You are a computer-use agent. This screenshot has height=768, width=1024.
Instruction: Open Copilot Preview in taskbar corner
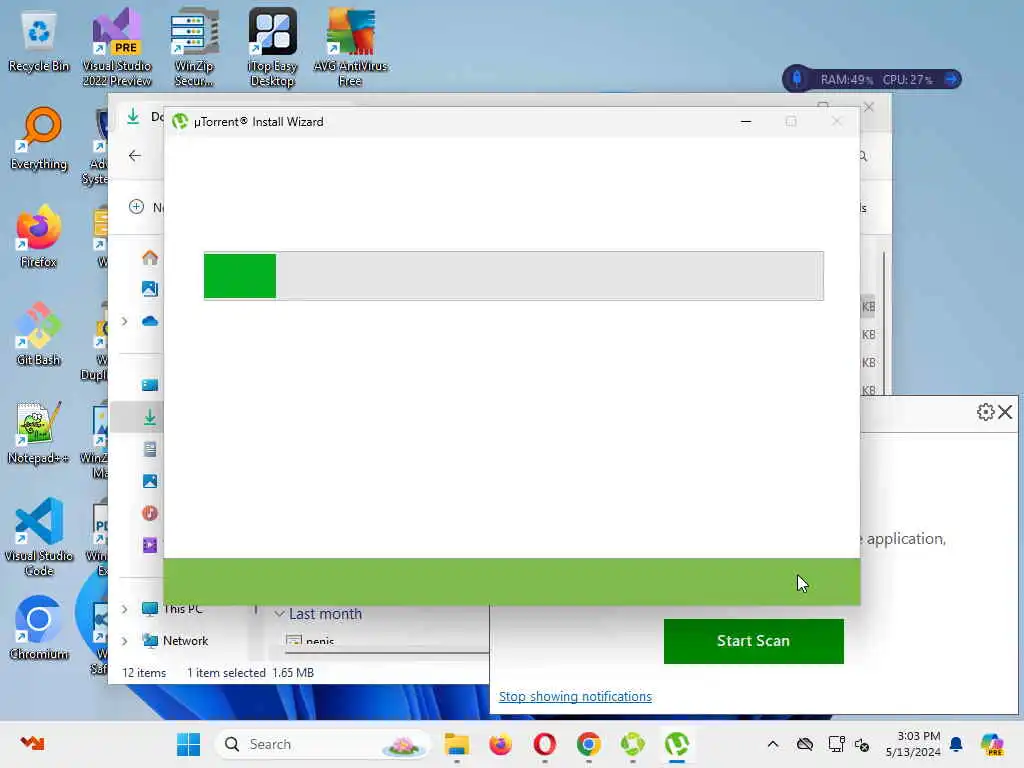(991, 744)
